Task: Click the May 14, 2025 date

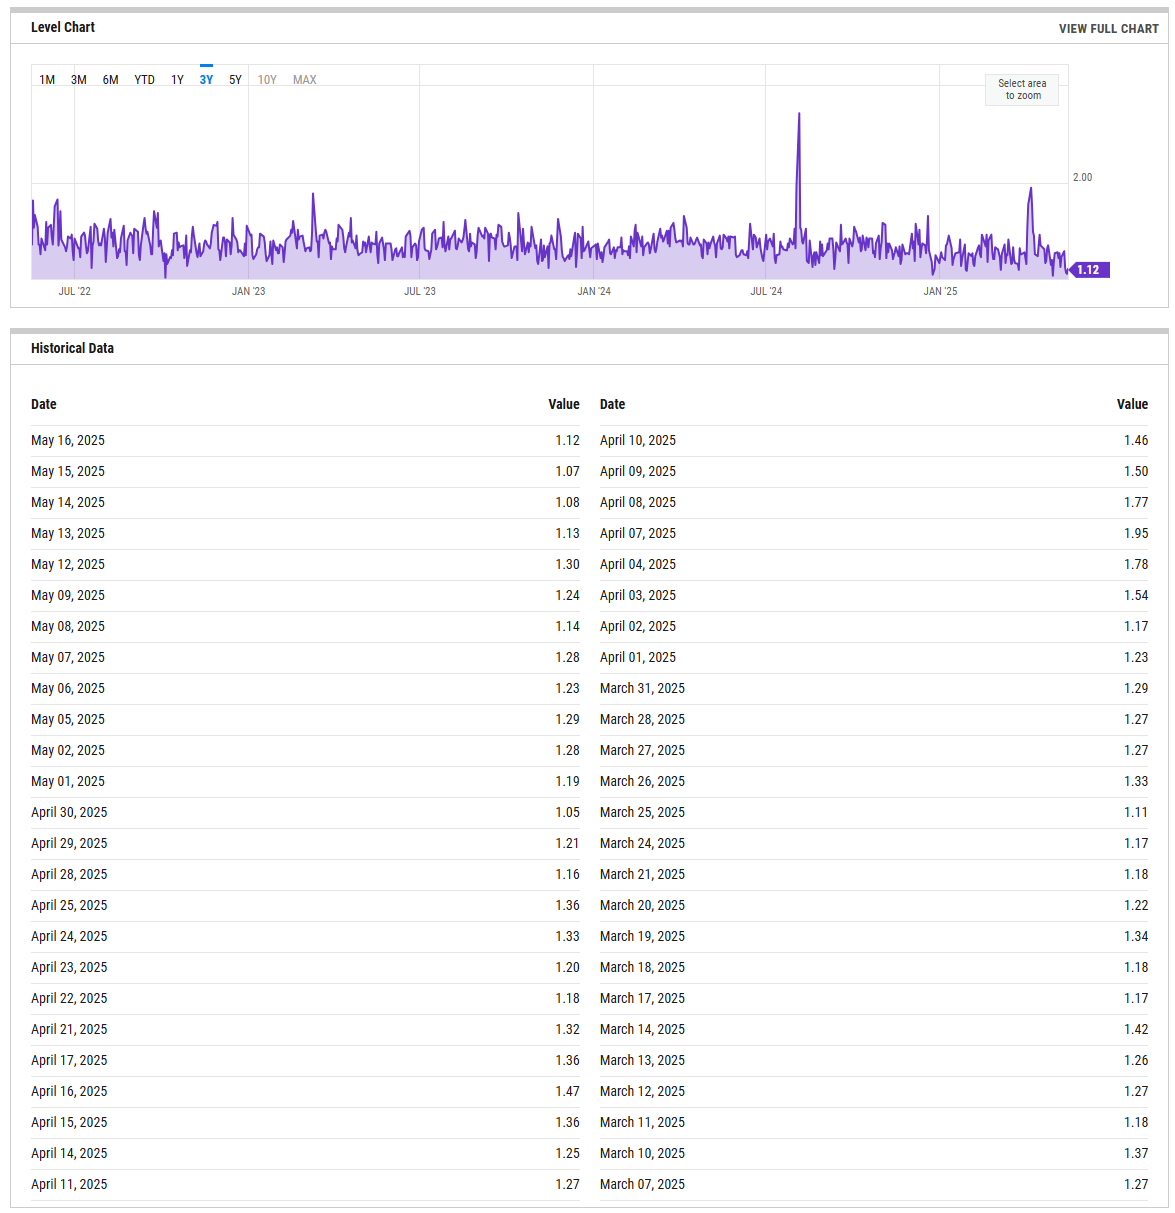Action: point(68,503)
